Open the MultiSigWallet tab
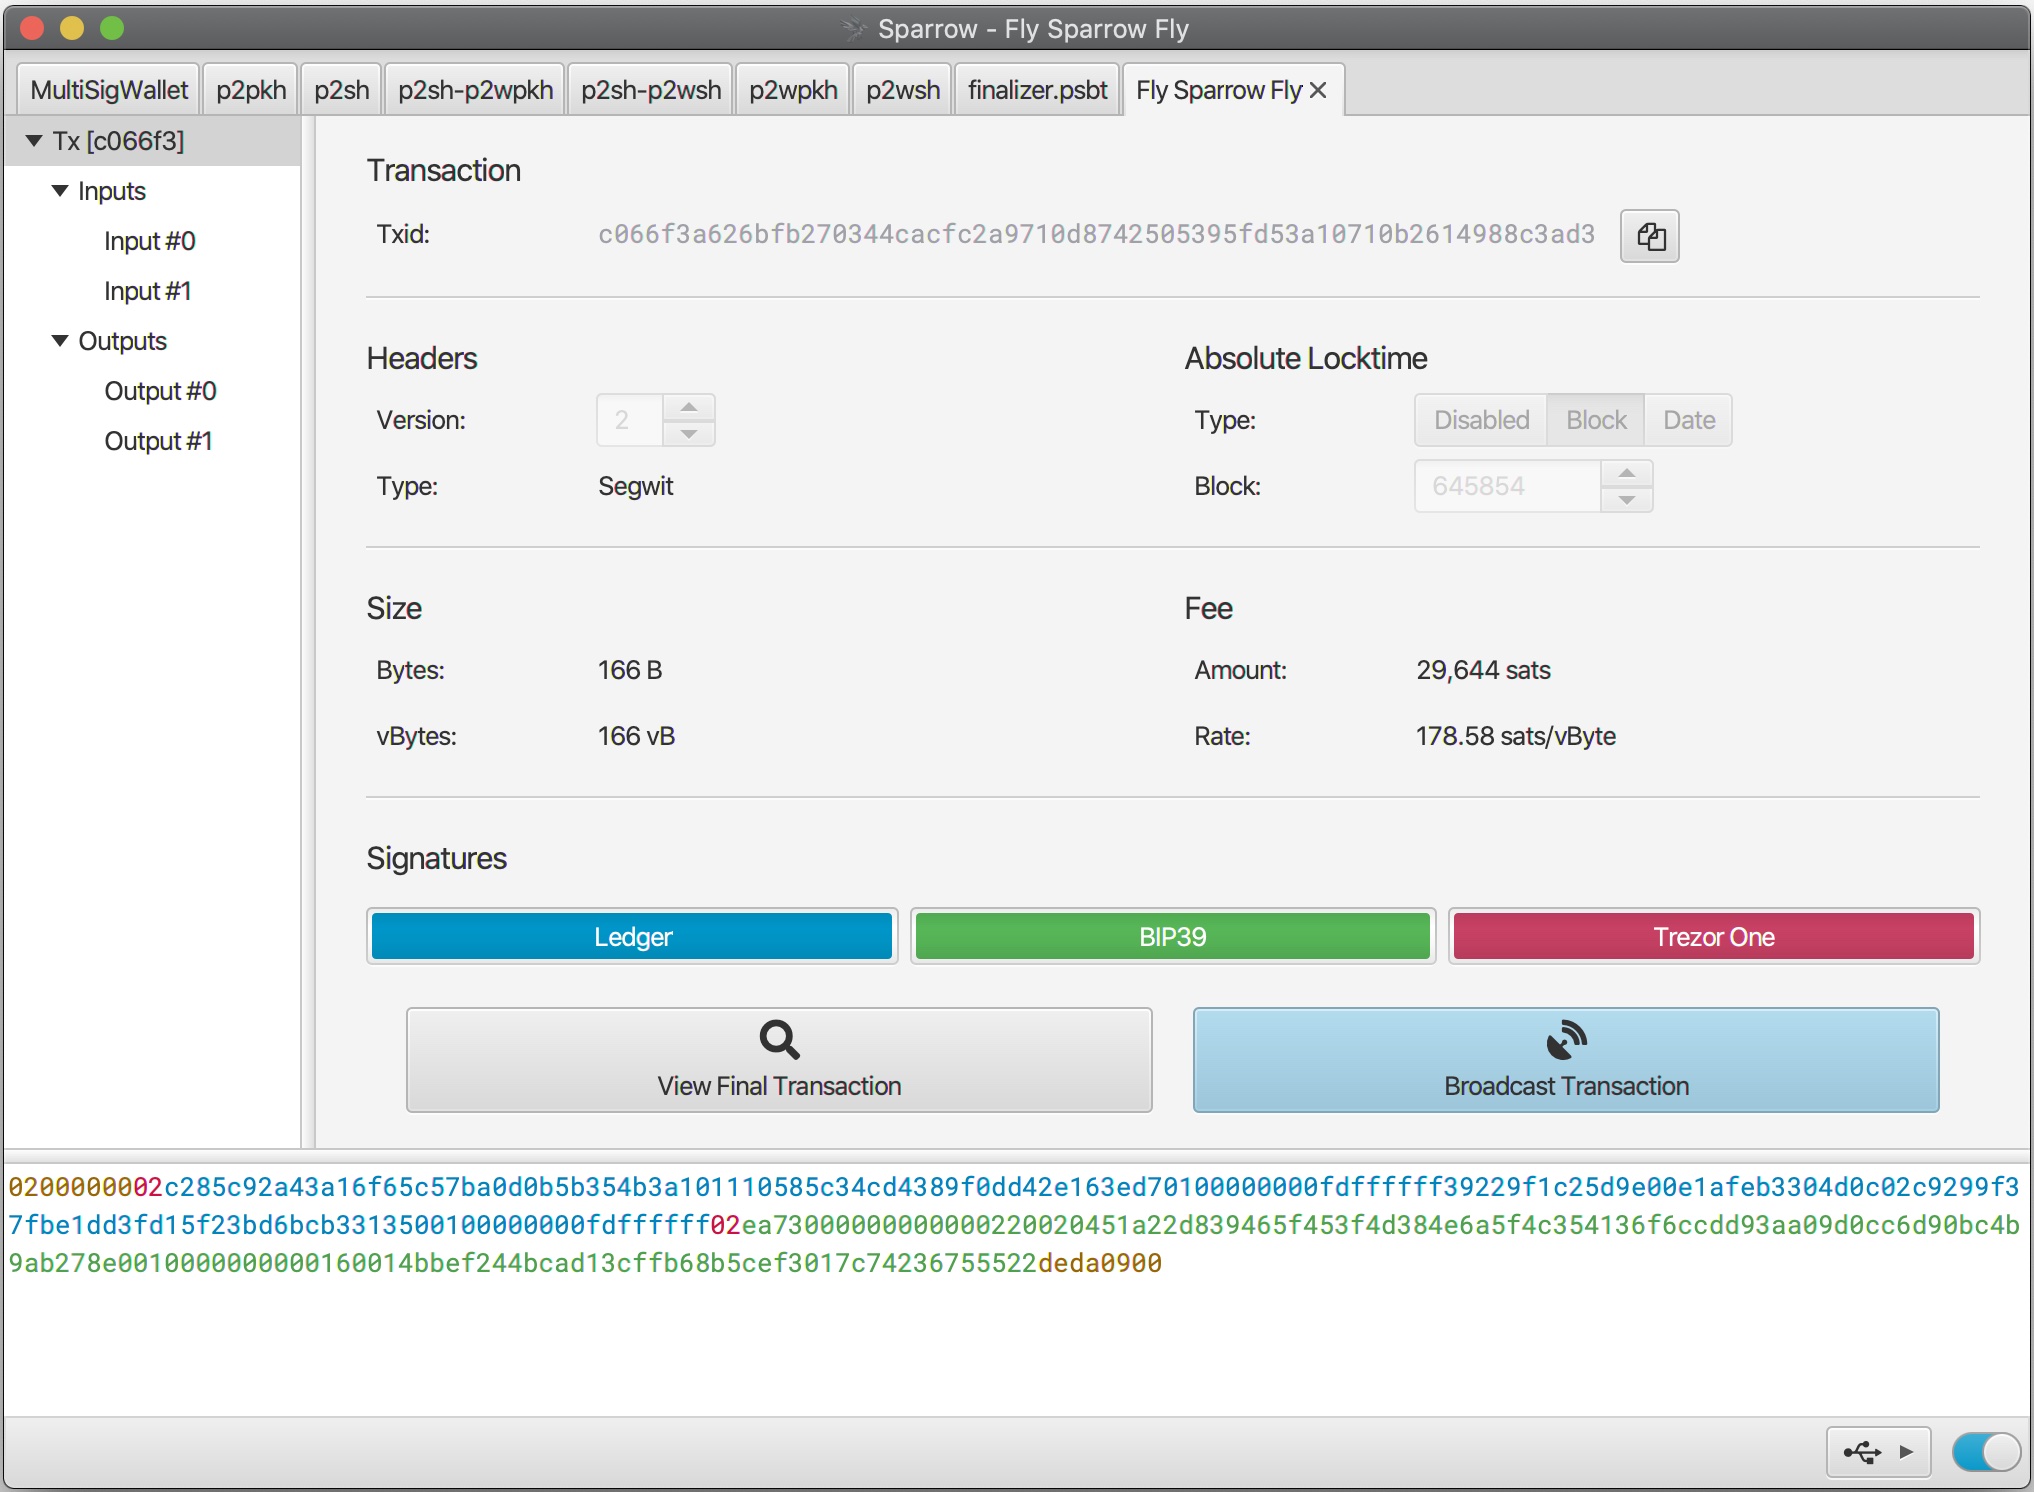Image resolution: width=2034 pixels, height=1492 pixels. pos(109,90)
